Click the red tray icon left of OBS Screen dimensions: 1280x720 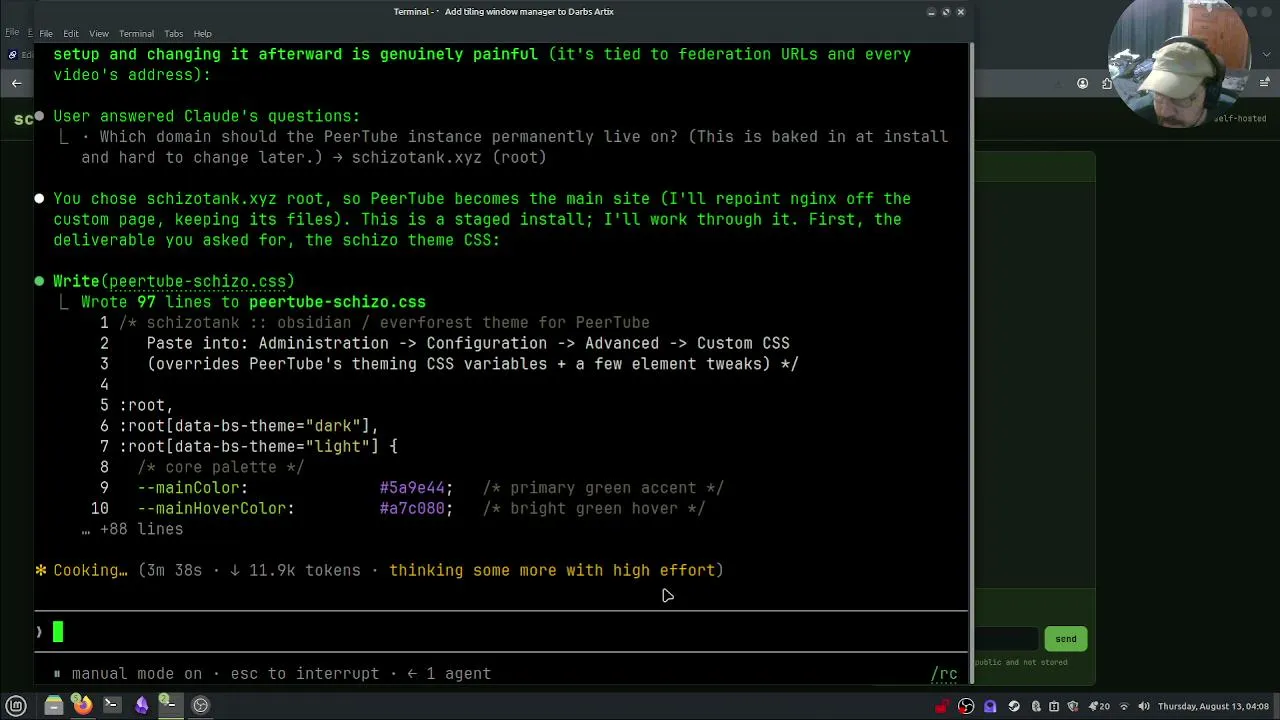[x=942, y=706]
